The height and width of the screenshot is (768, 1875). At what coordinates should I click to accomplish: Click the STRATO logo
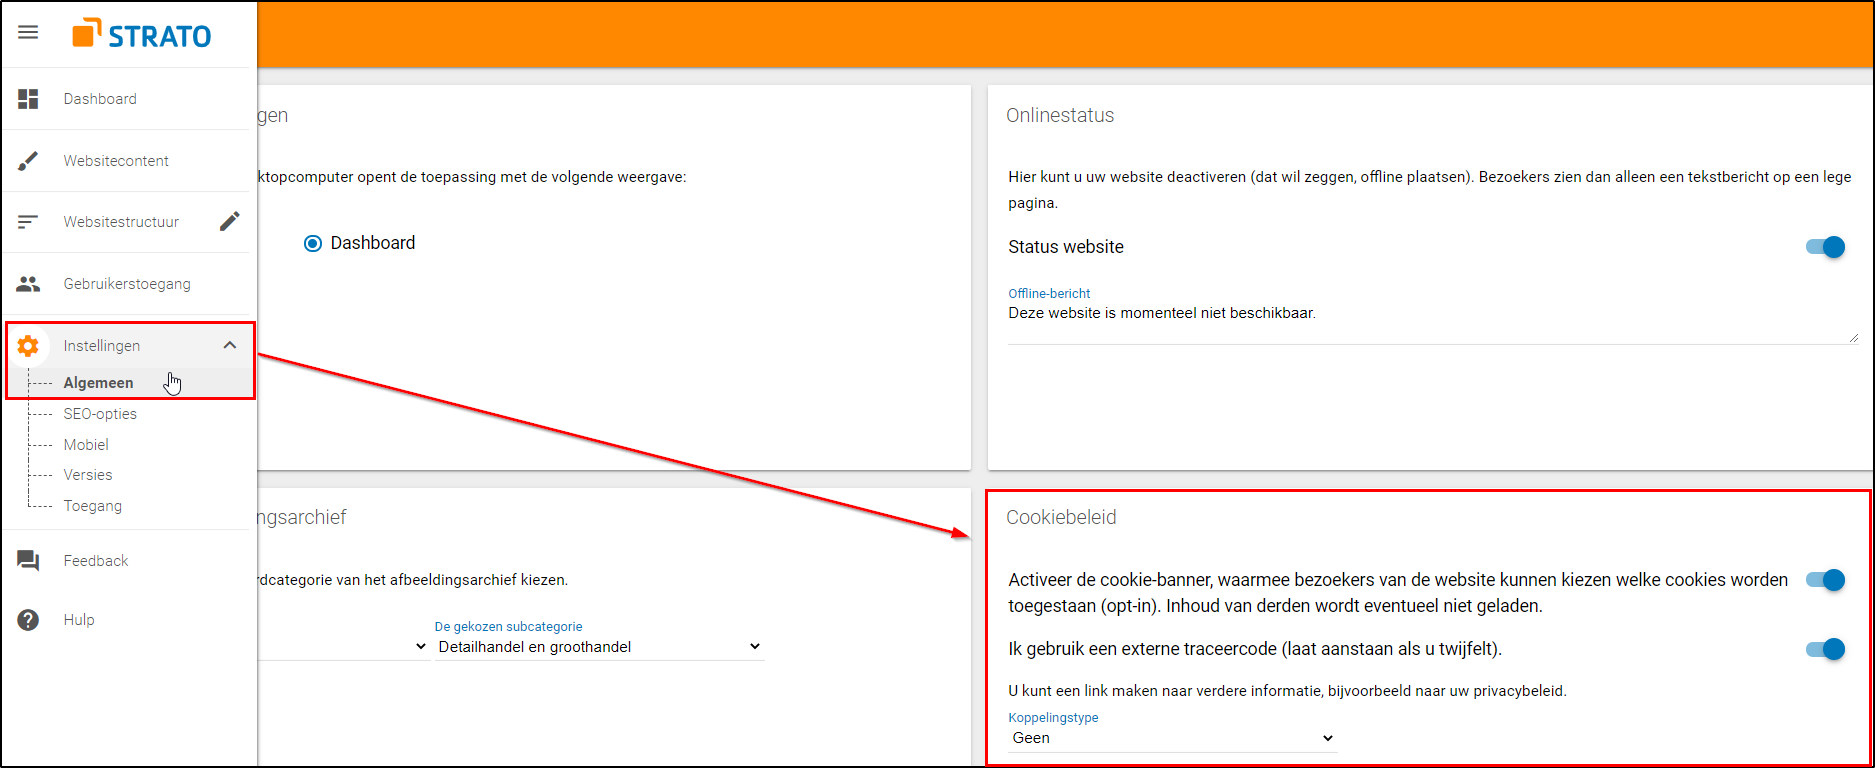(x=142, y=34)
